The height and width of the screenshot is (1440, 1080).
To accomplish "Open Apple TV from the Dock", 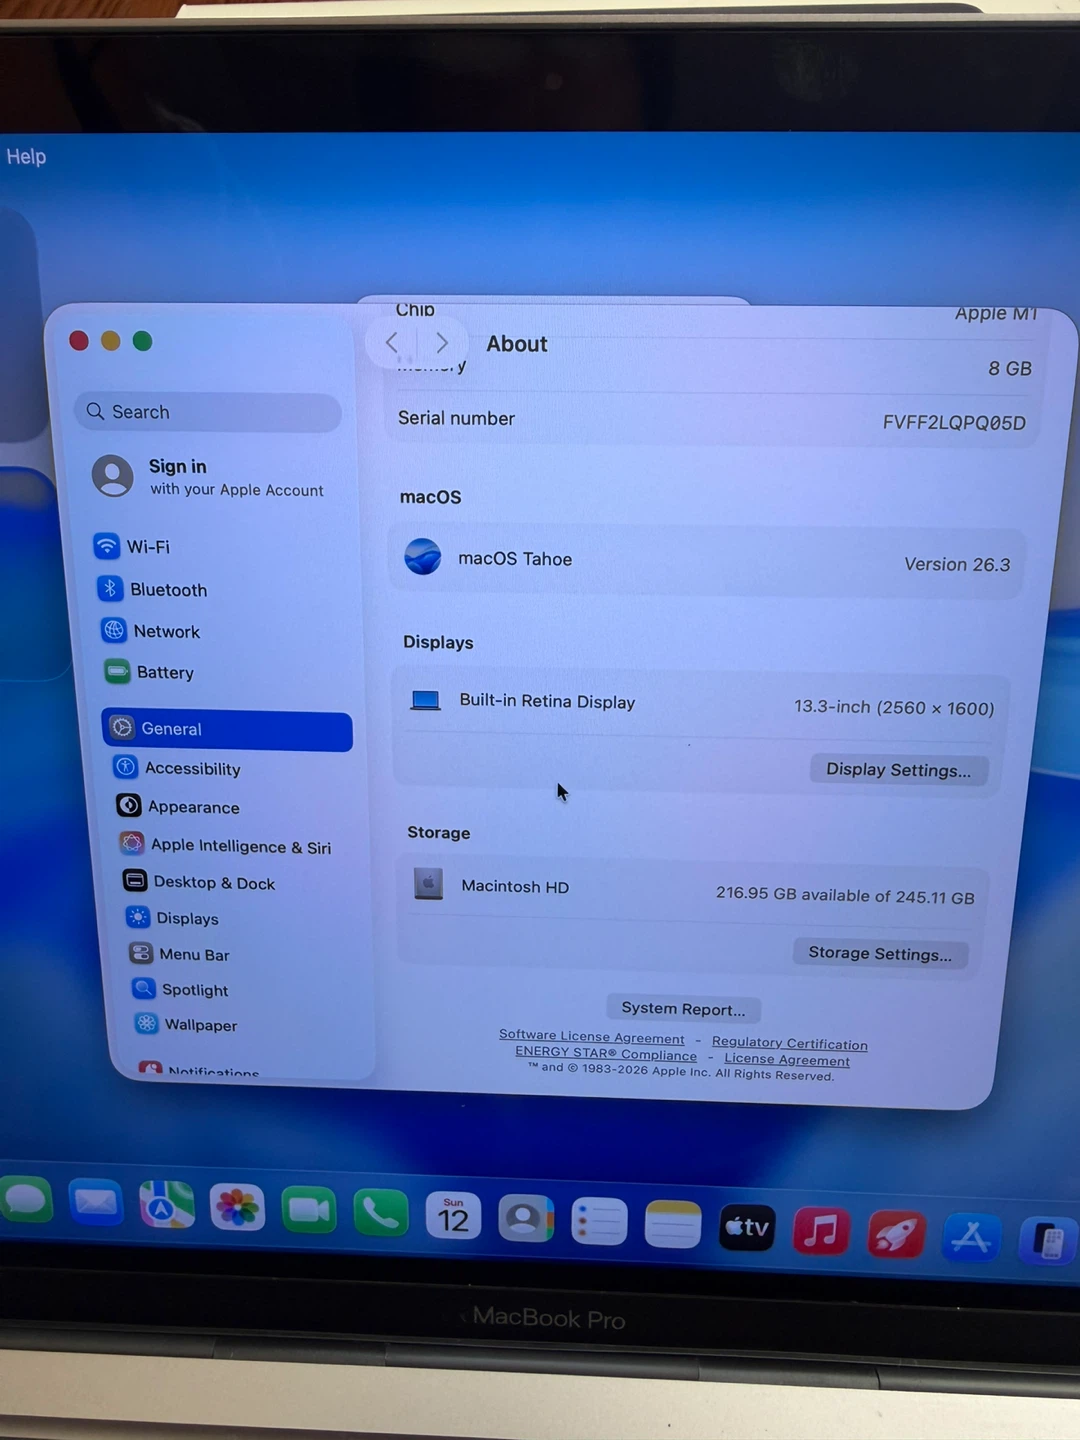I will pos(747,1227).
